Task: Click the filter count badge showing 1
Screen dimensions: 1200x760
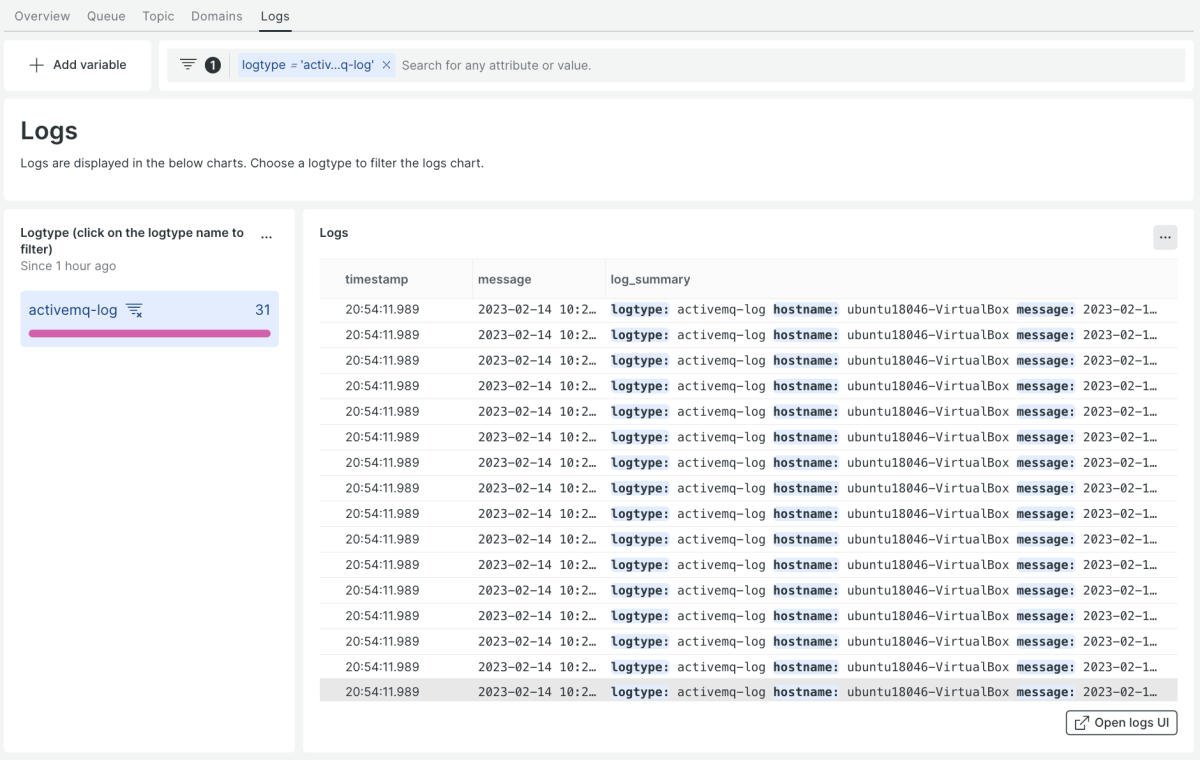Action: click(213, 65)
